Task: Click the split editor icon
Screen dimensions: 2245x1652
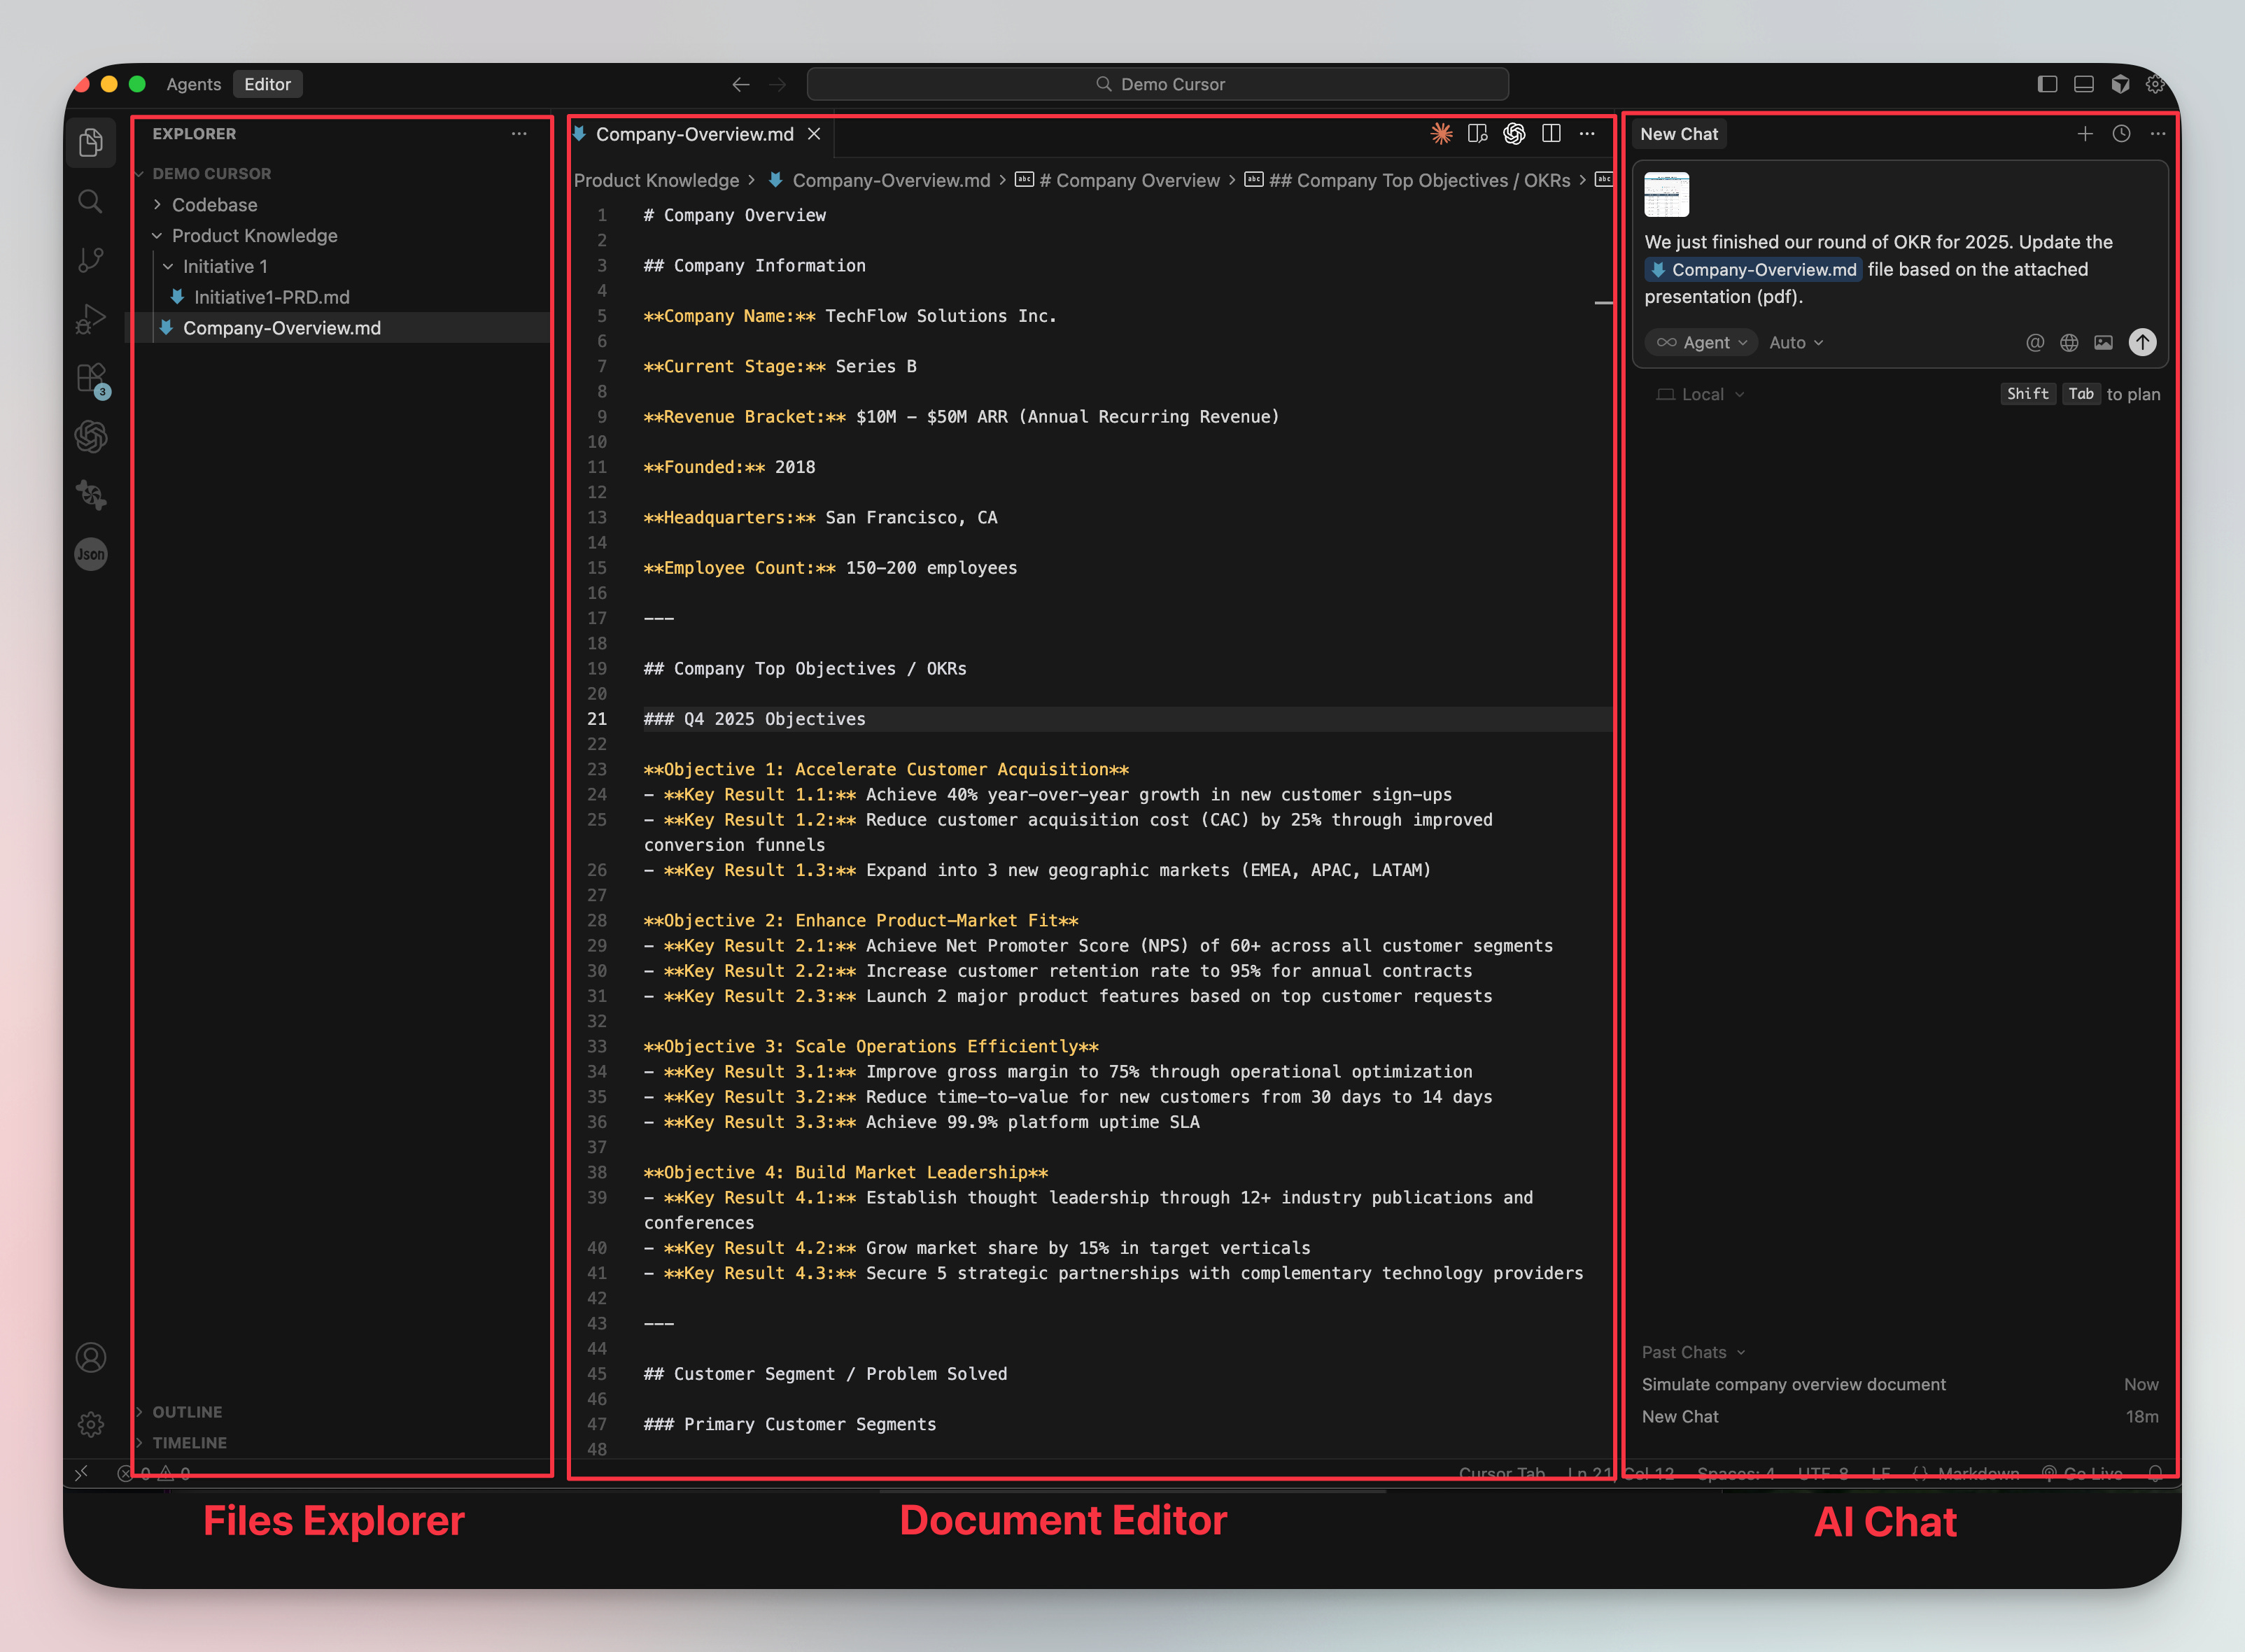Action: click(1551, 134)
